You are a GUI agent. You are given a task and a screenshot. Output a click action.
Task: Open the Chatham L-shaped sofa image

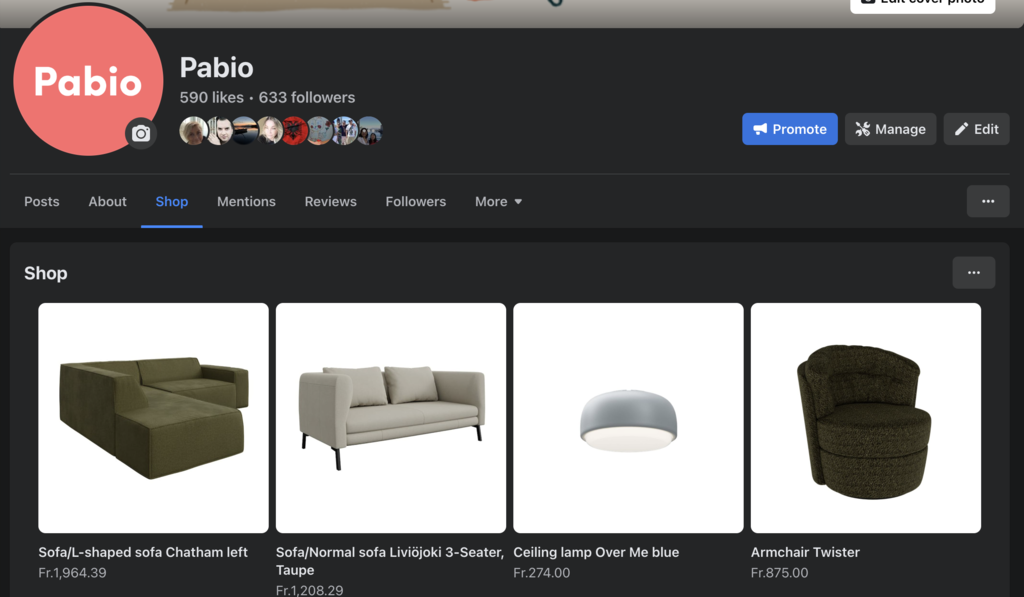[x=153, y=418]
